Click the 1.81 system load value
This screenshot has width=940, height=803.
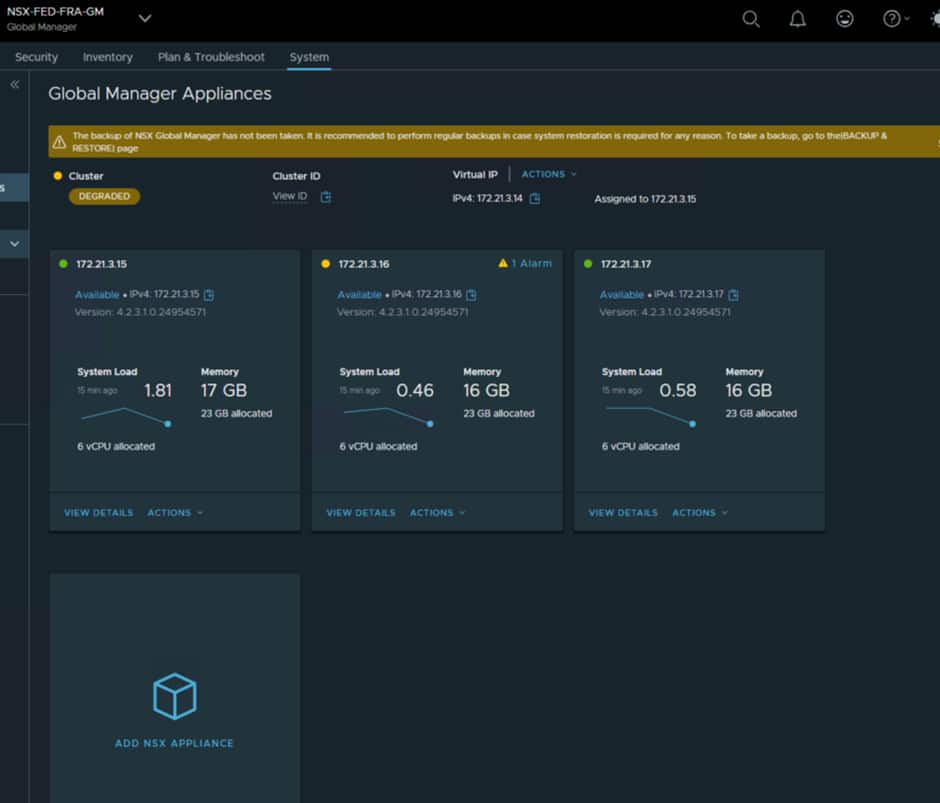point(158,390)
